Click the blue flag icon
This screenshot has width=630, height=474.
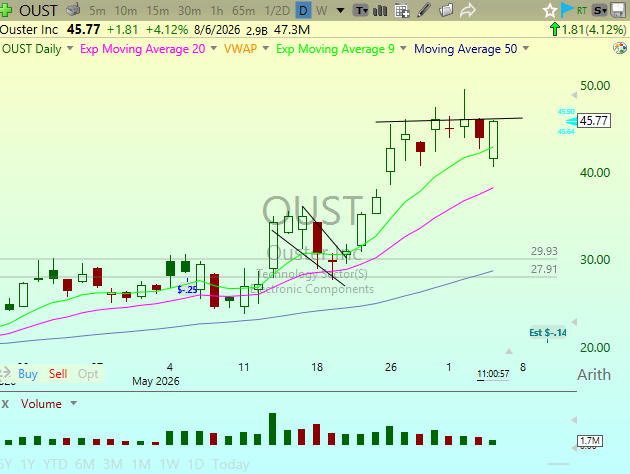(x=567, y=10)
